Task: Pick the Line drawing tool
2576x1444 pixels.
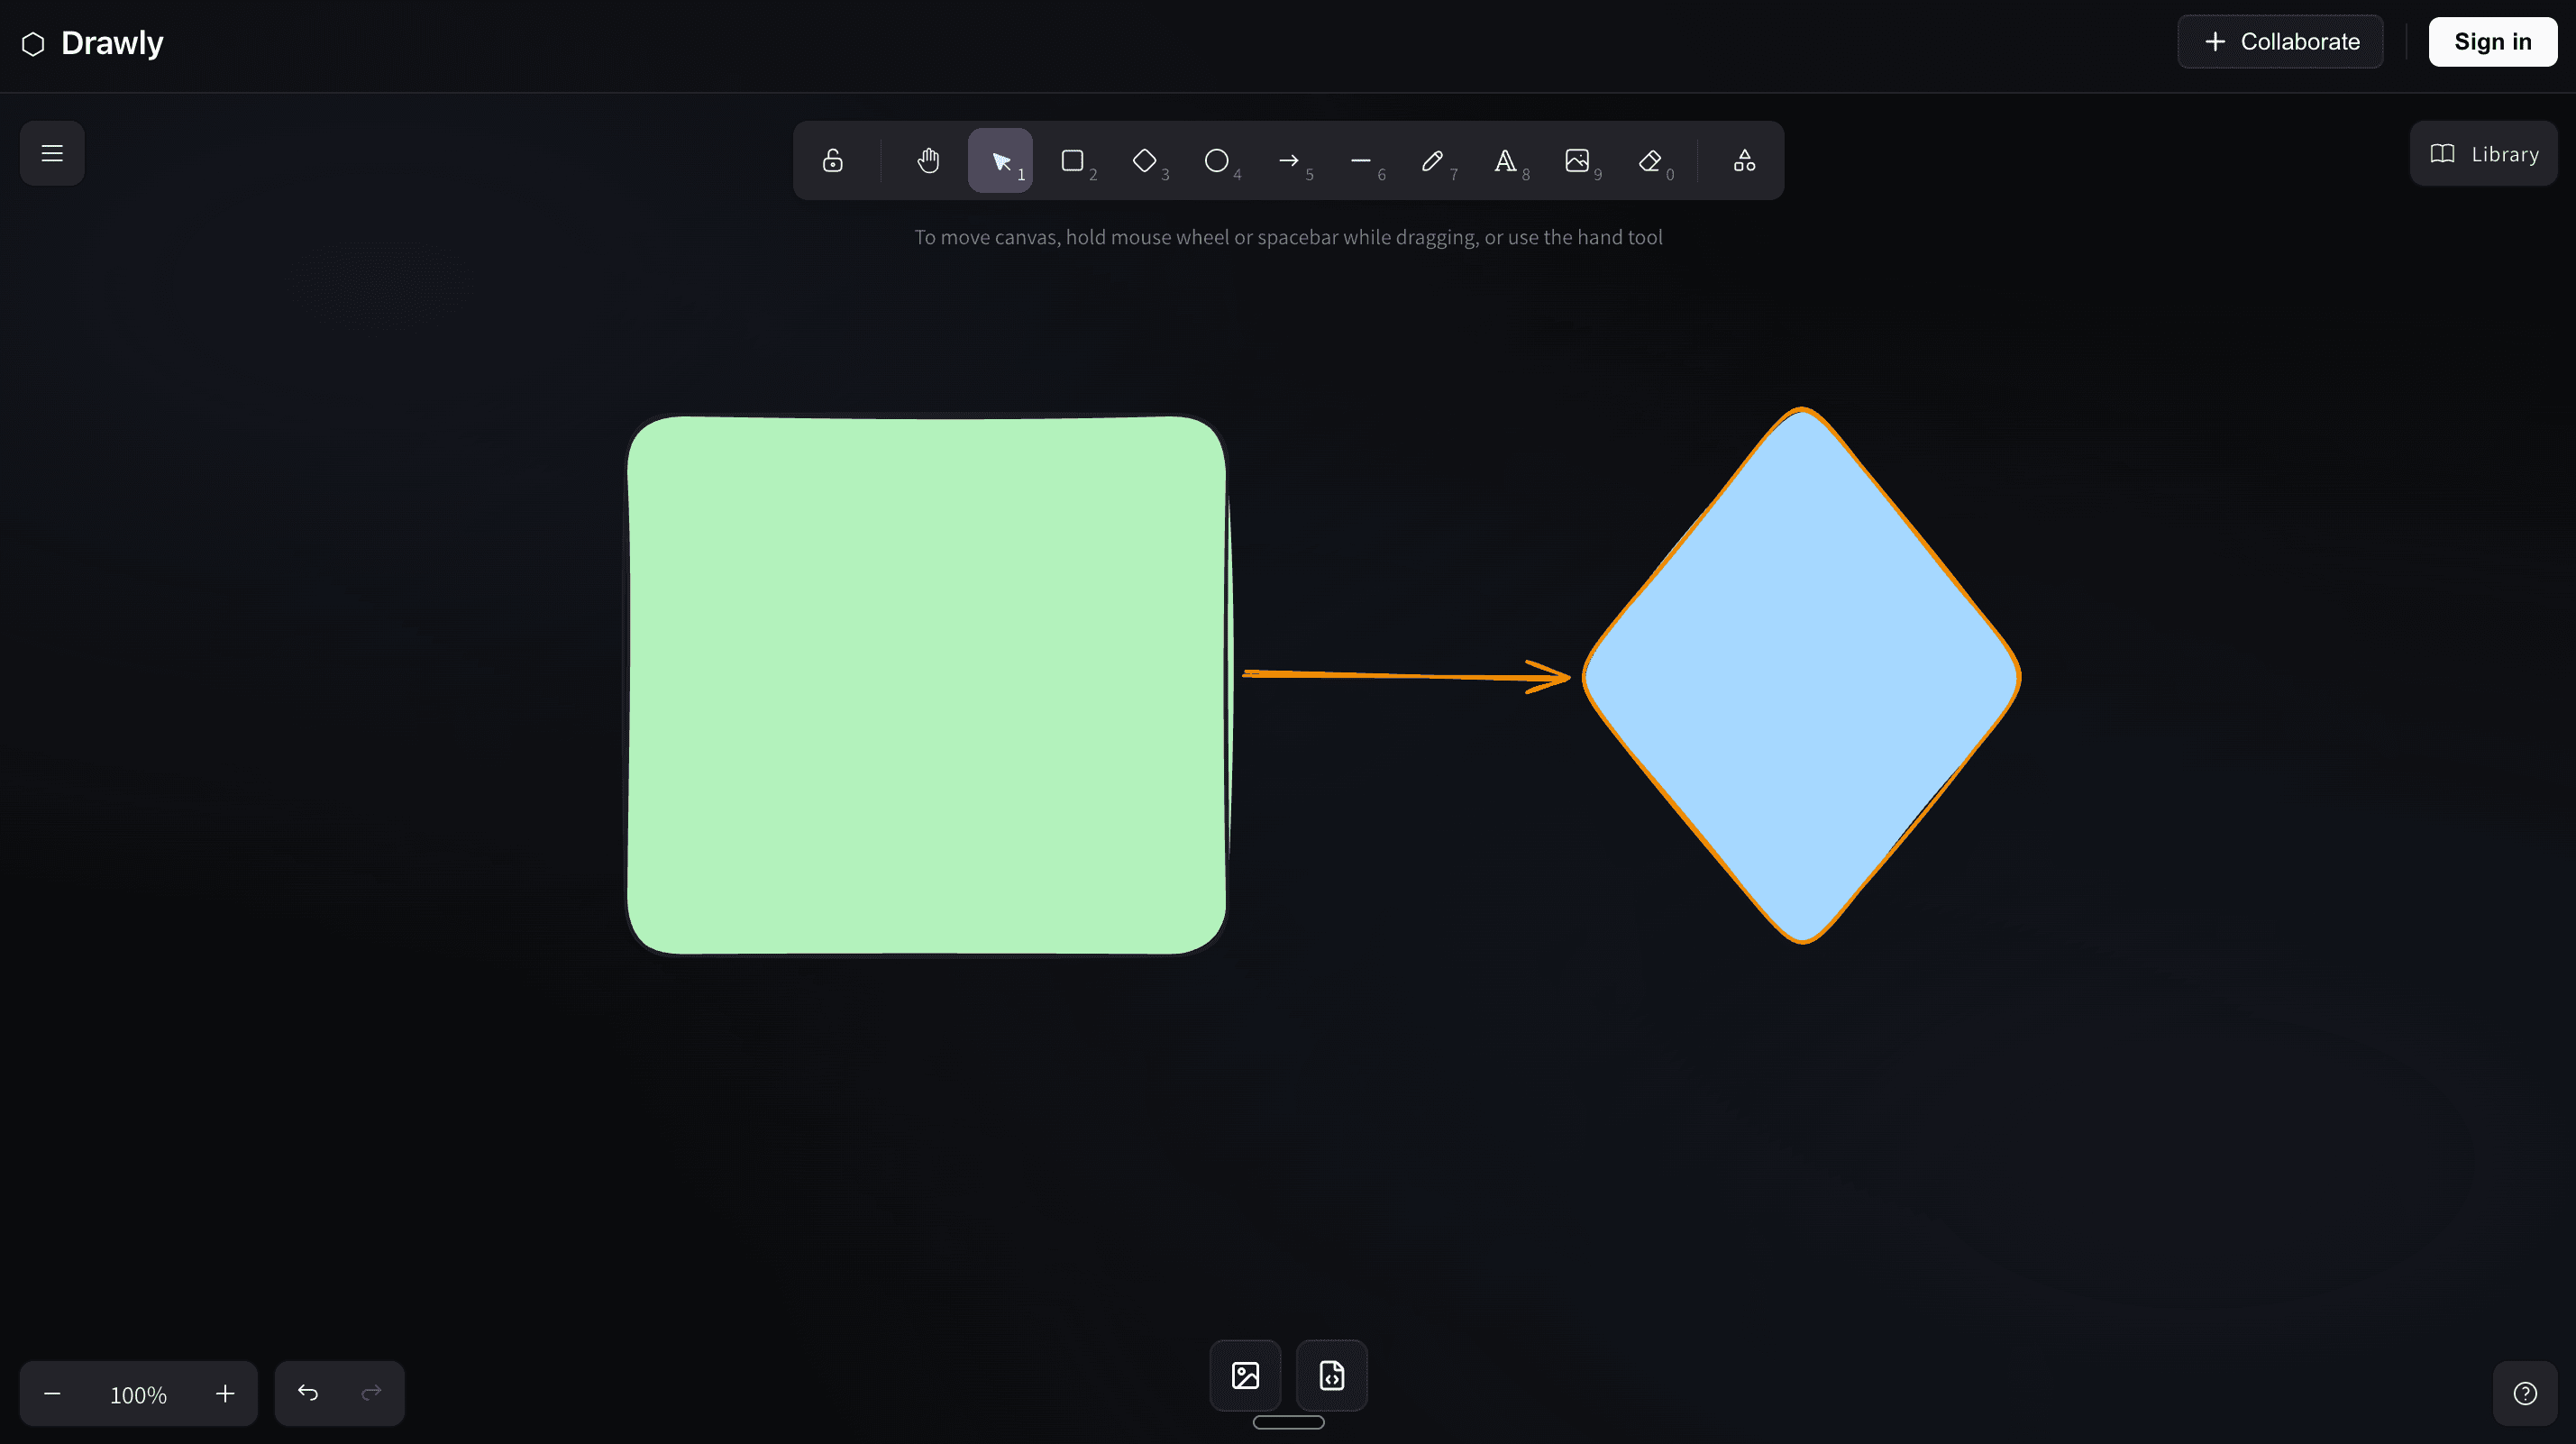Action: coord(1360,160)
